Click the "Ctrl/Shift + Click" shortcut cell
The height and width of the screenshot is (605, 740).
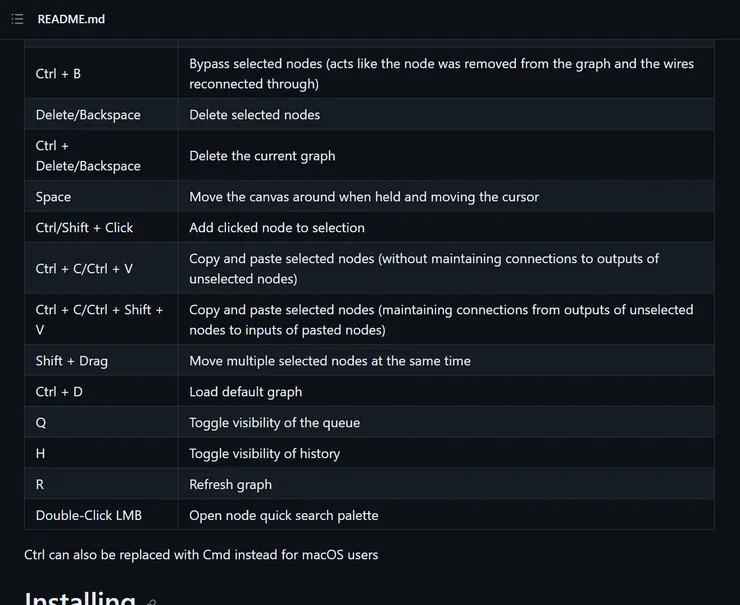tap(84, 228)
